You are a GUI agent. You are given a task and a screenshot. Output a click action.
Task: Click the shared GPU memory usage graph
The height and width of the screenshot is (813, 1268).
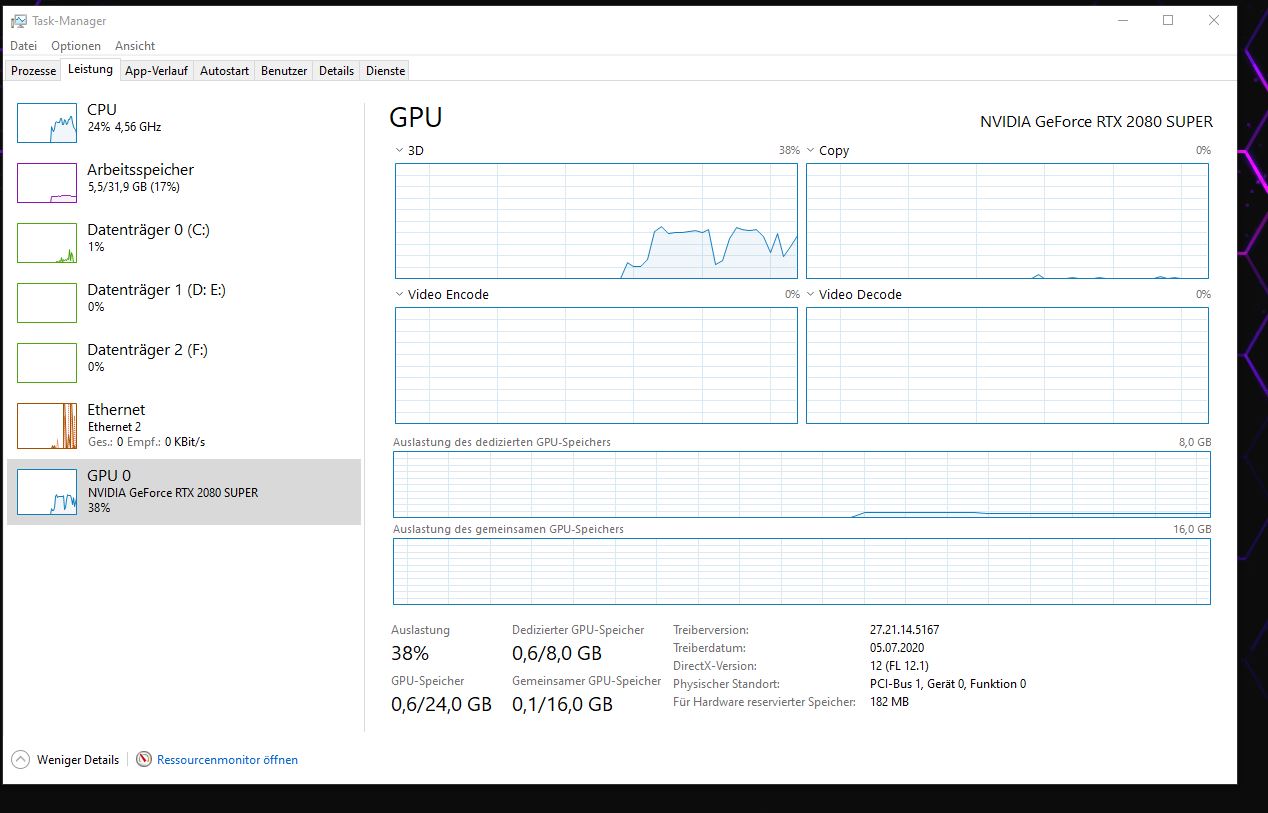(801, 571)
